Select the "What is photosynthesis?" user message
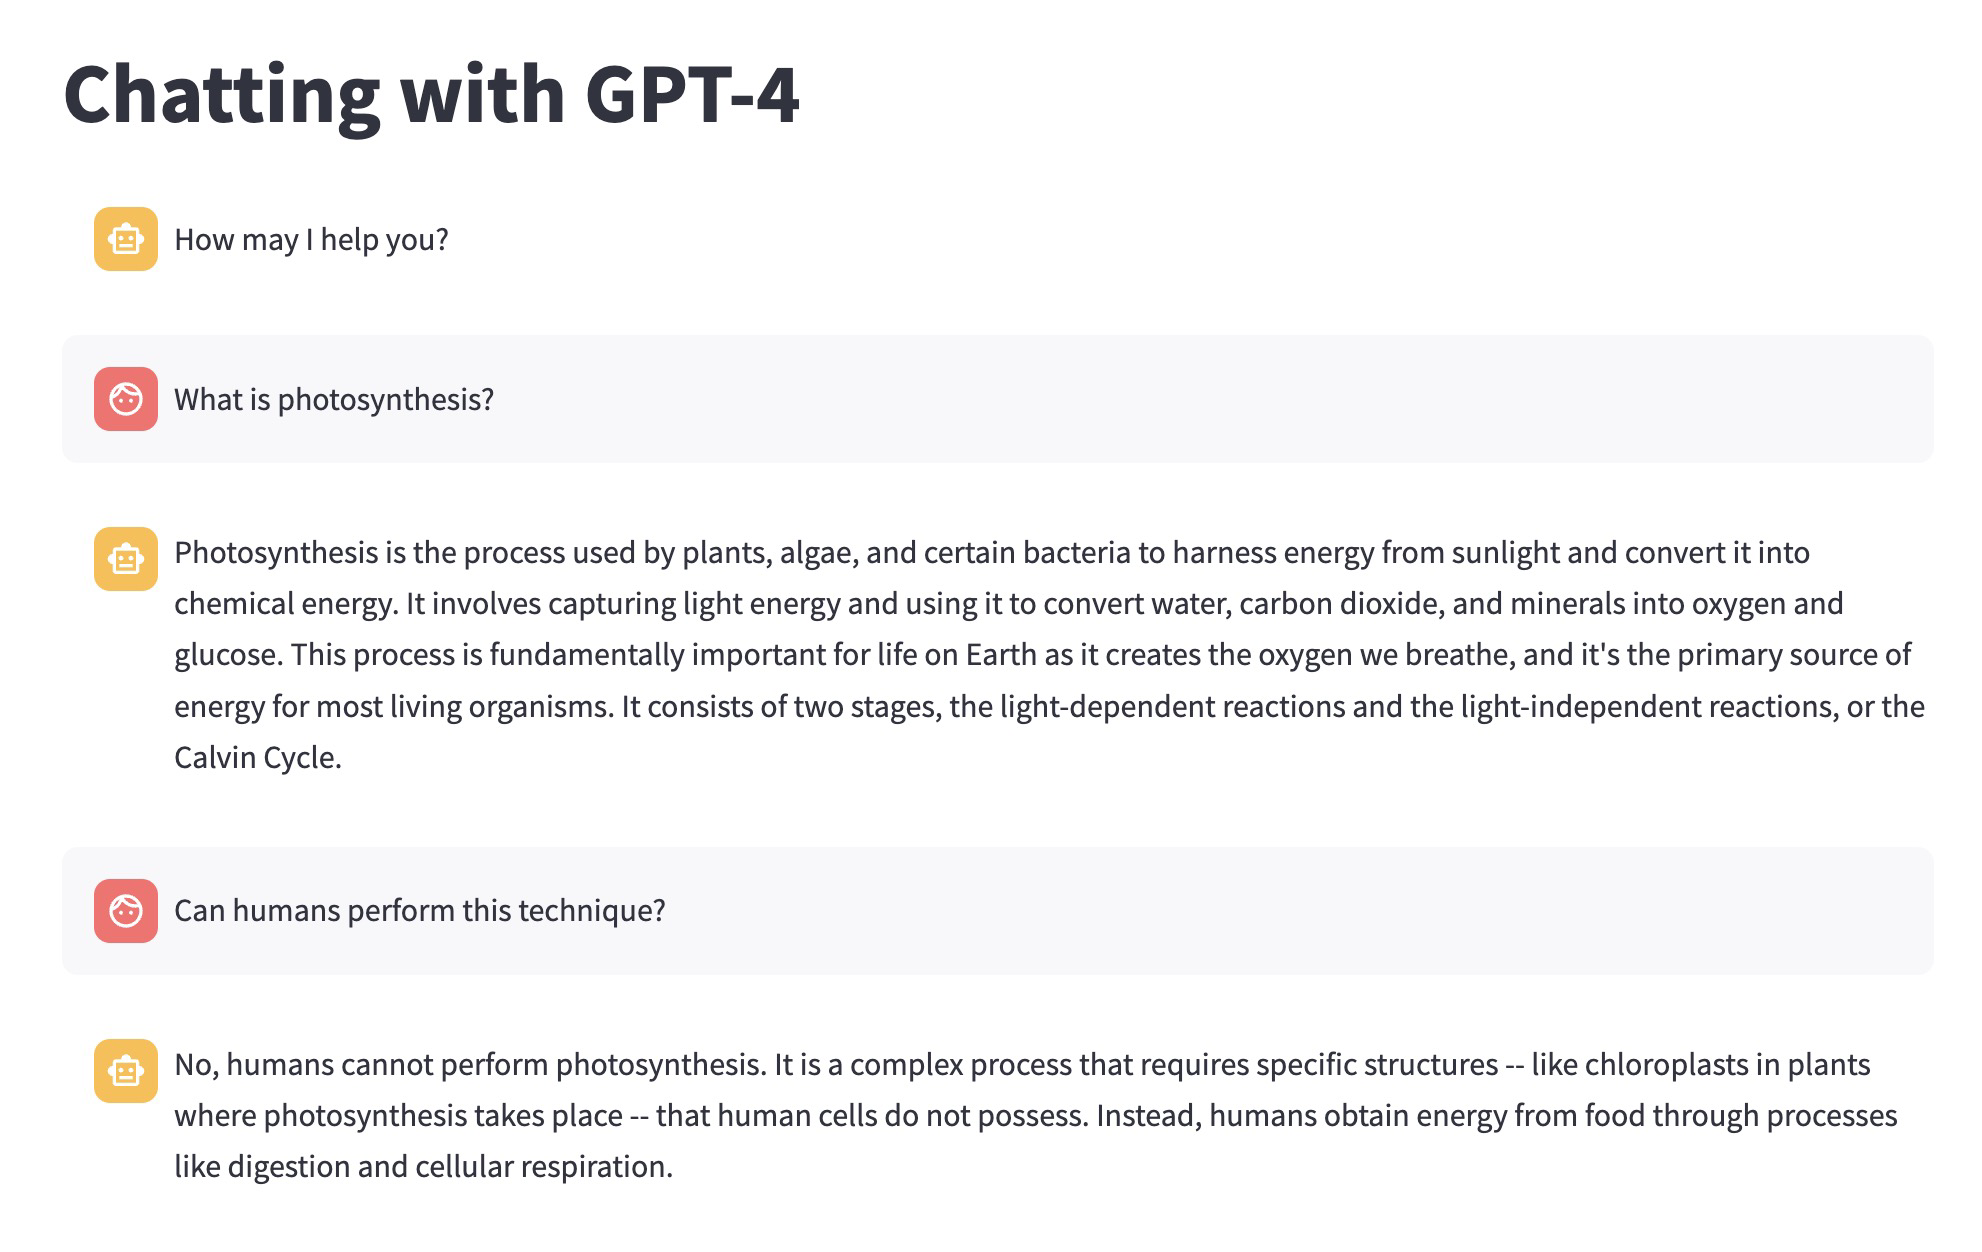Screen dimensions: 1982x1252 [x=334, y=400]
